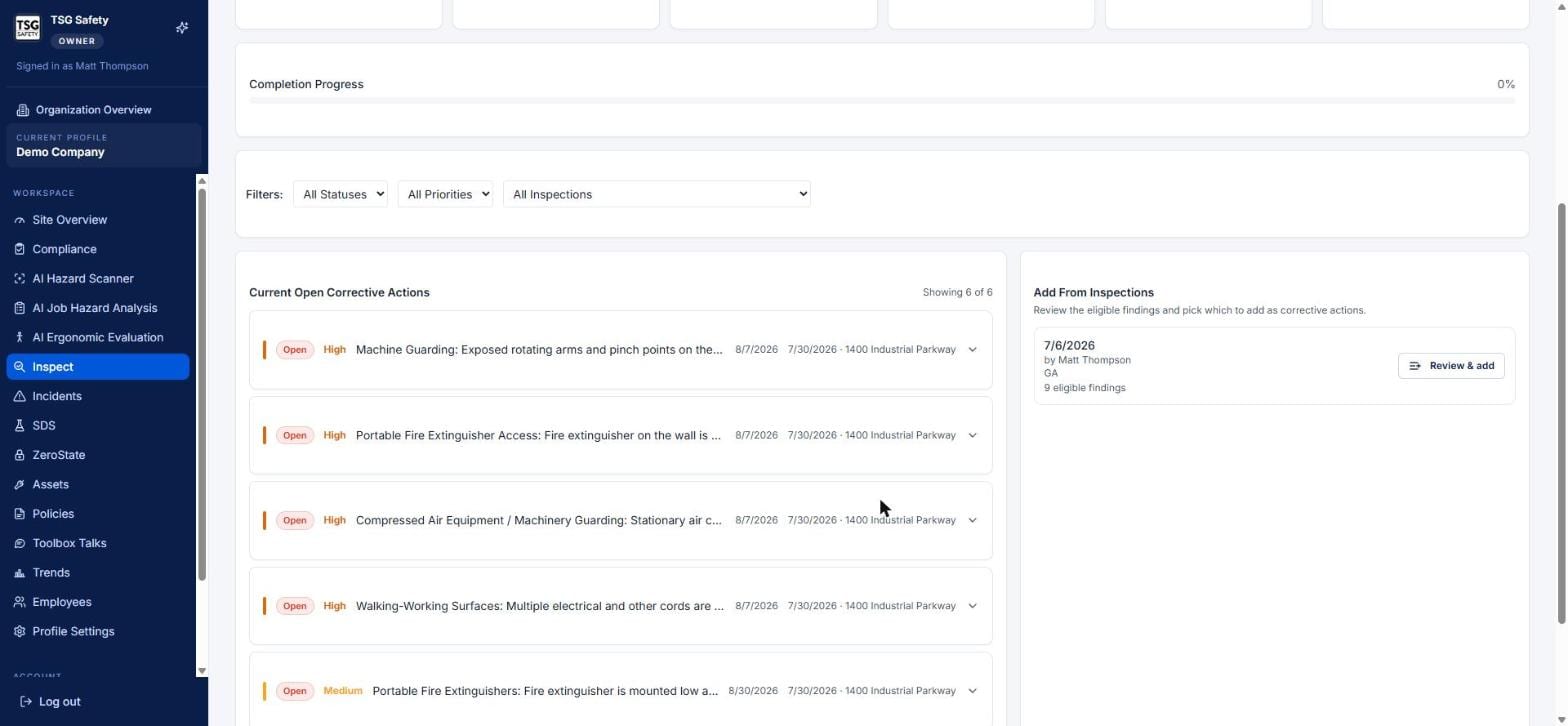Click the High label on Portable Fire Extinguisher Access
1568x726 pixels.
pos(334,435)
